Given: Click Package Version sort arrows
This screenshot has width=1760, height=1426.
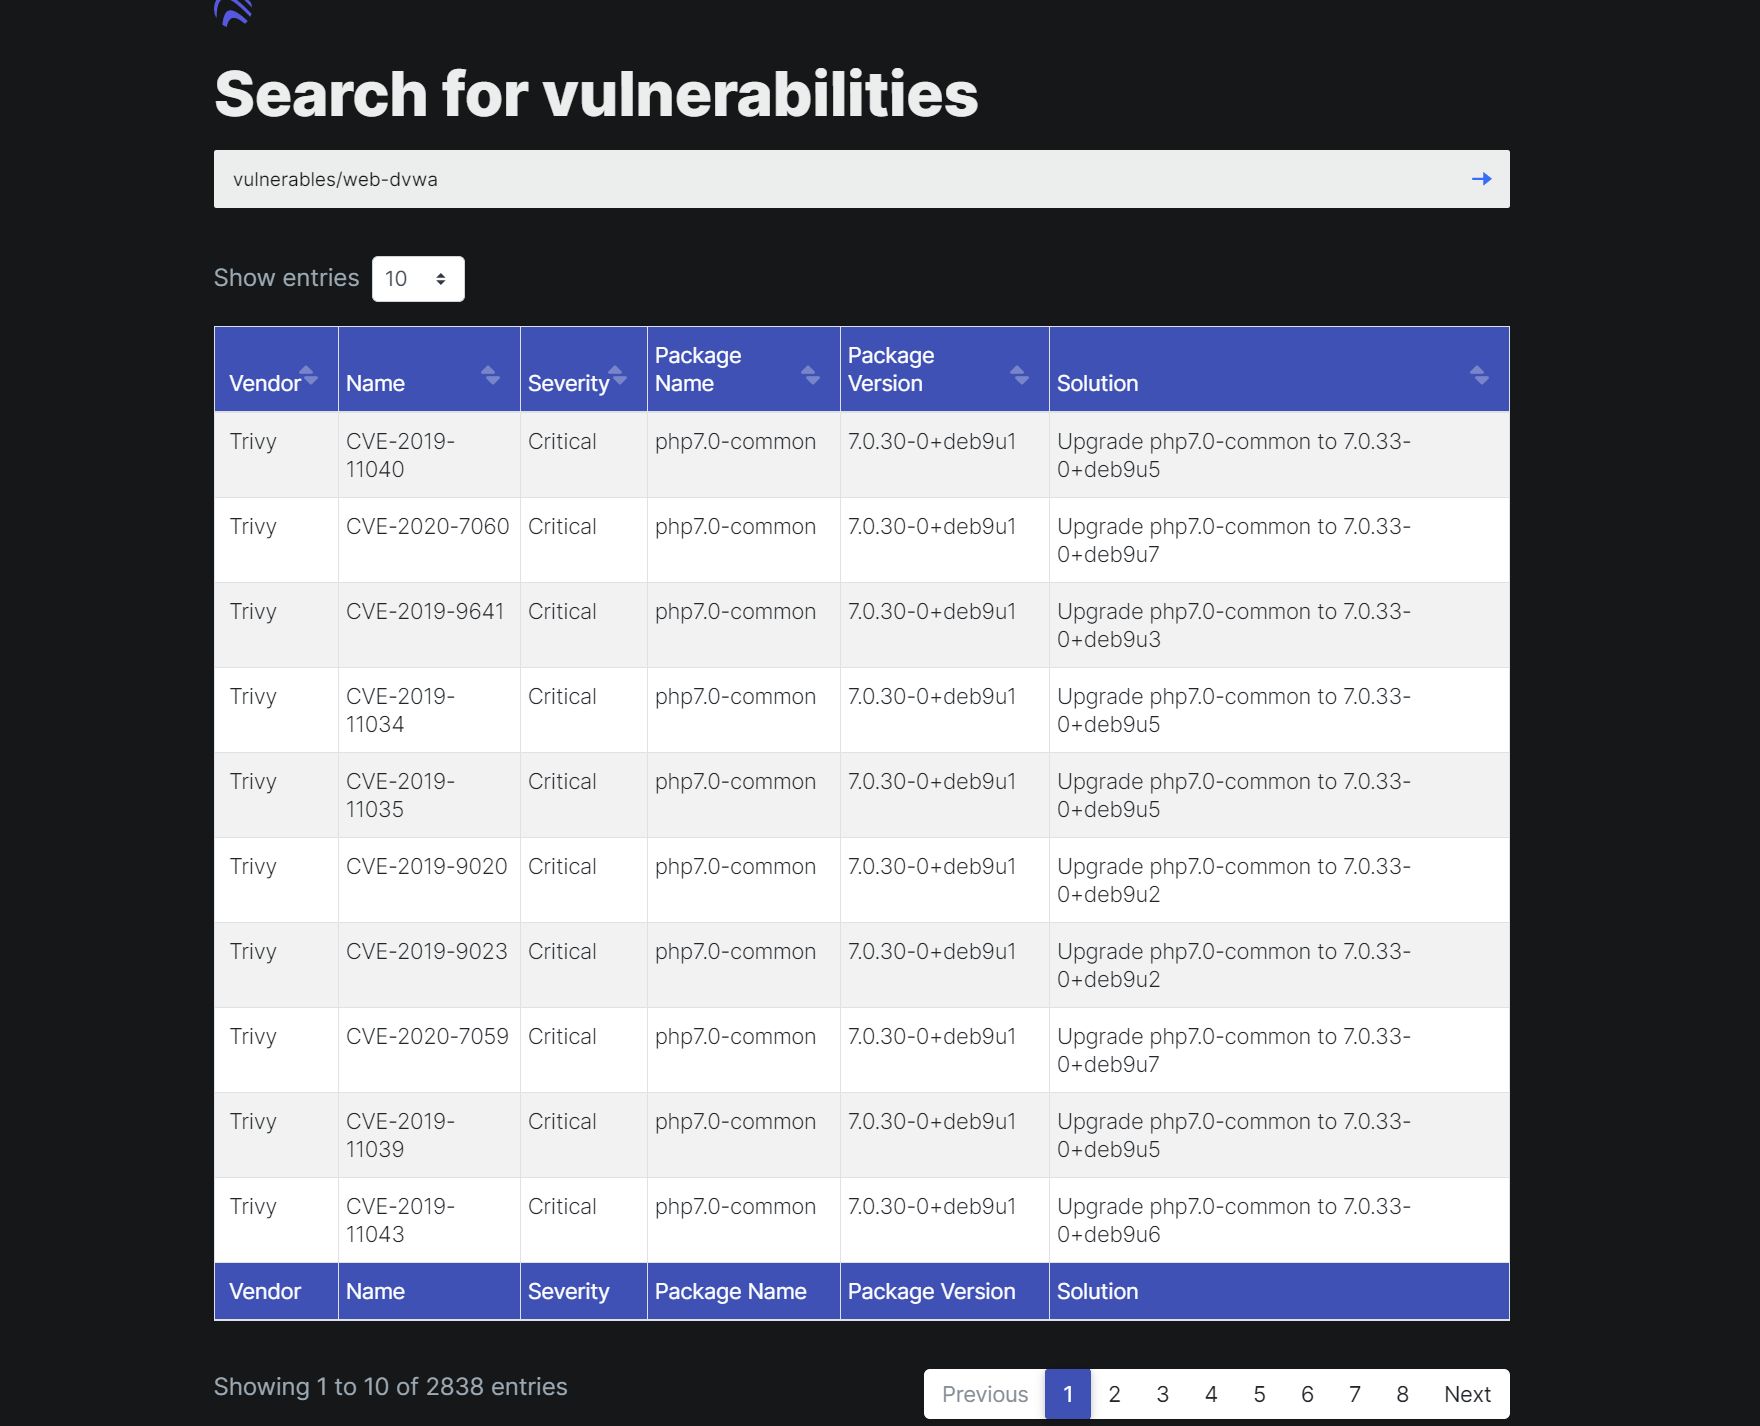Looking at the screenshot, I should tap(1019, 376).
